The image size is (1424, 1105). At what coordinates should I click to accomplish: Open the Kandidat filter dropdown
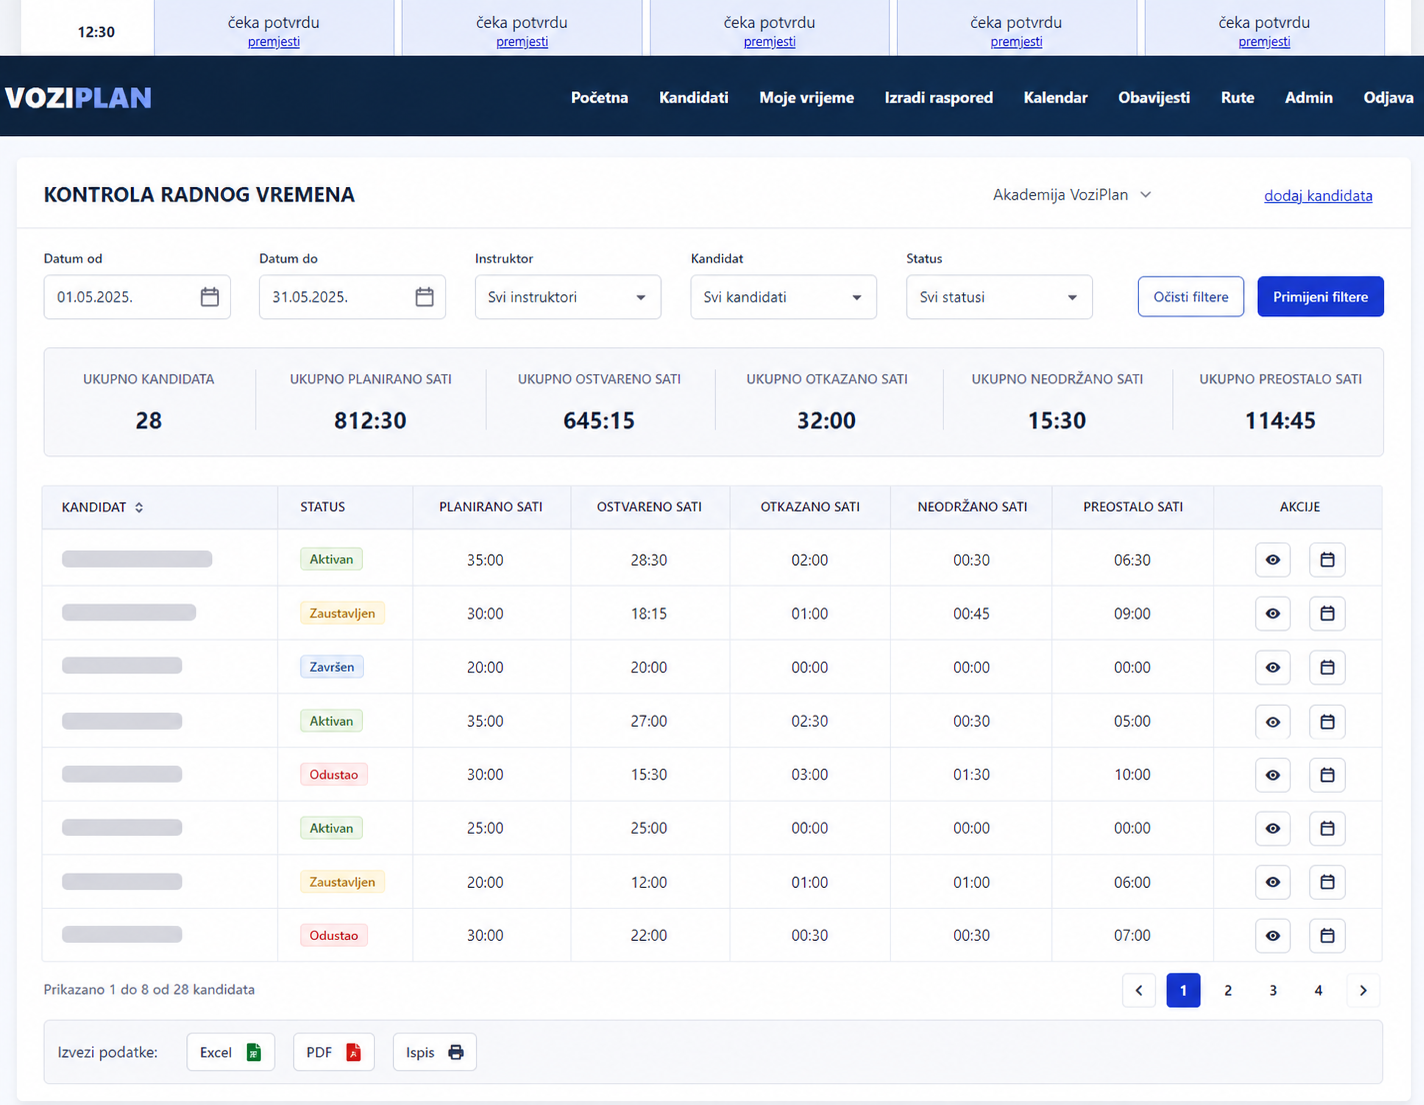pos(783,297)
